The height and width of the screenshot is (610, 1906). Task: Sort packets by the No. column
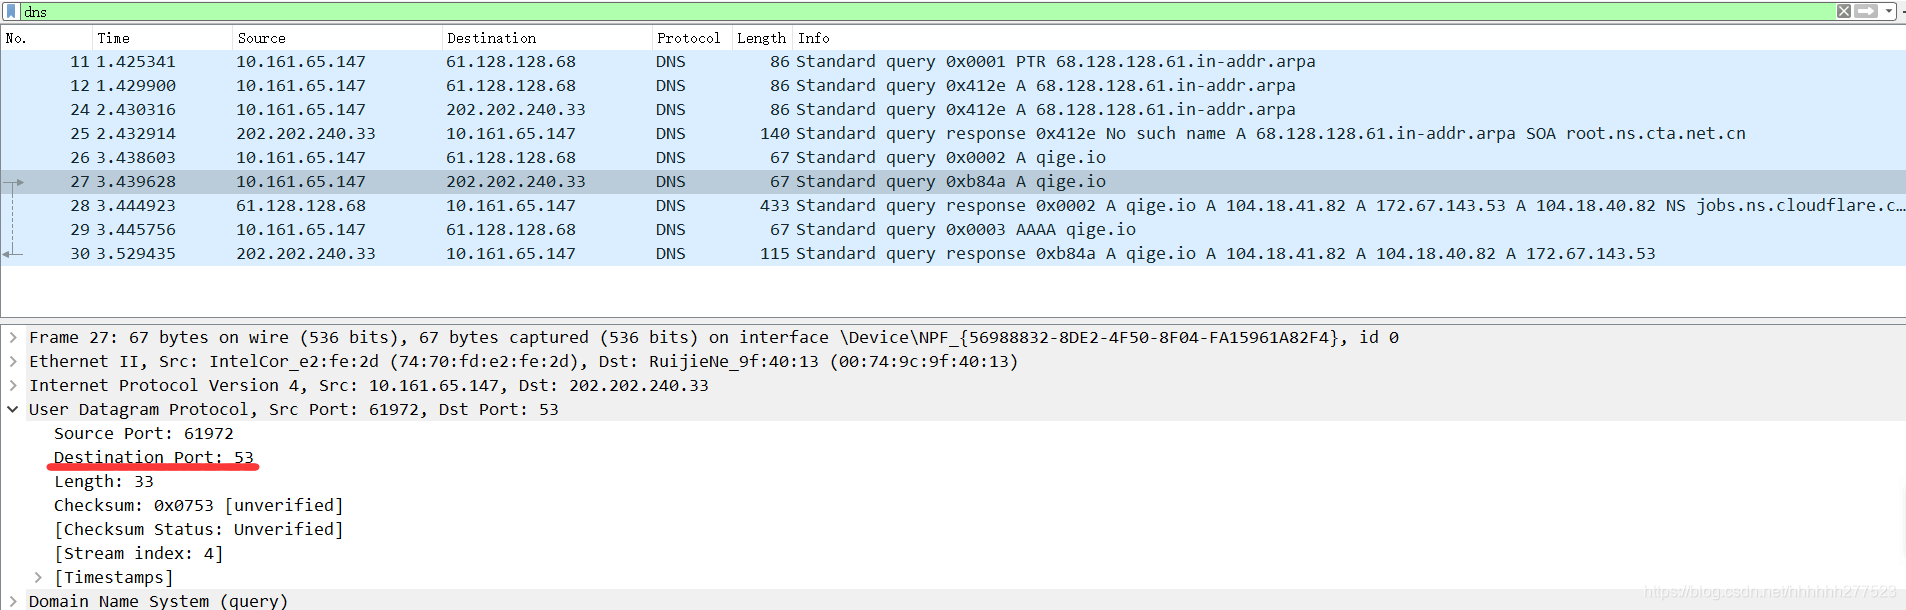coord(47,38)
